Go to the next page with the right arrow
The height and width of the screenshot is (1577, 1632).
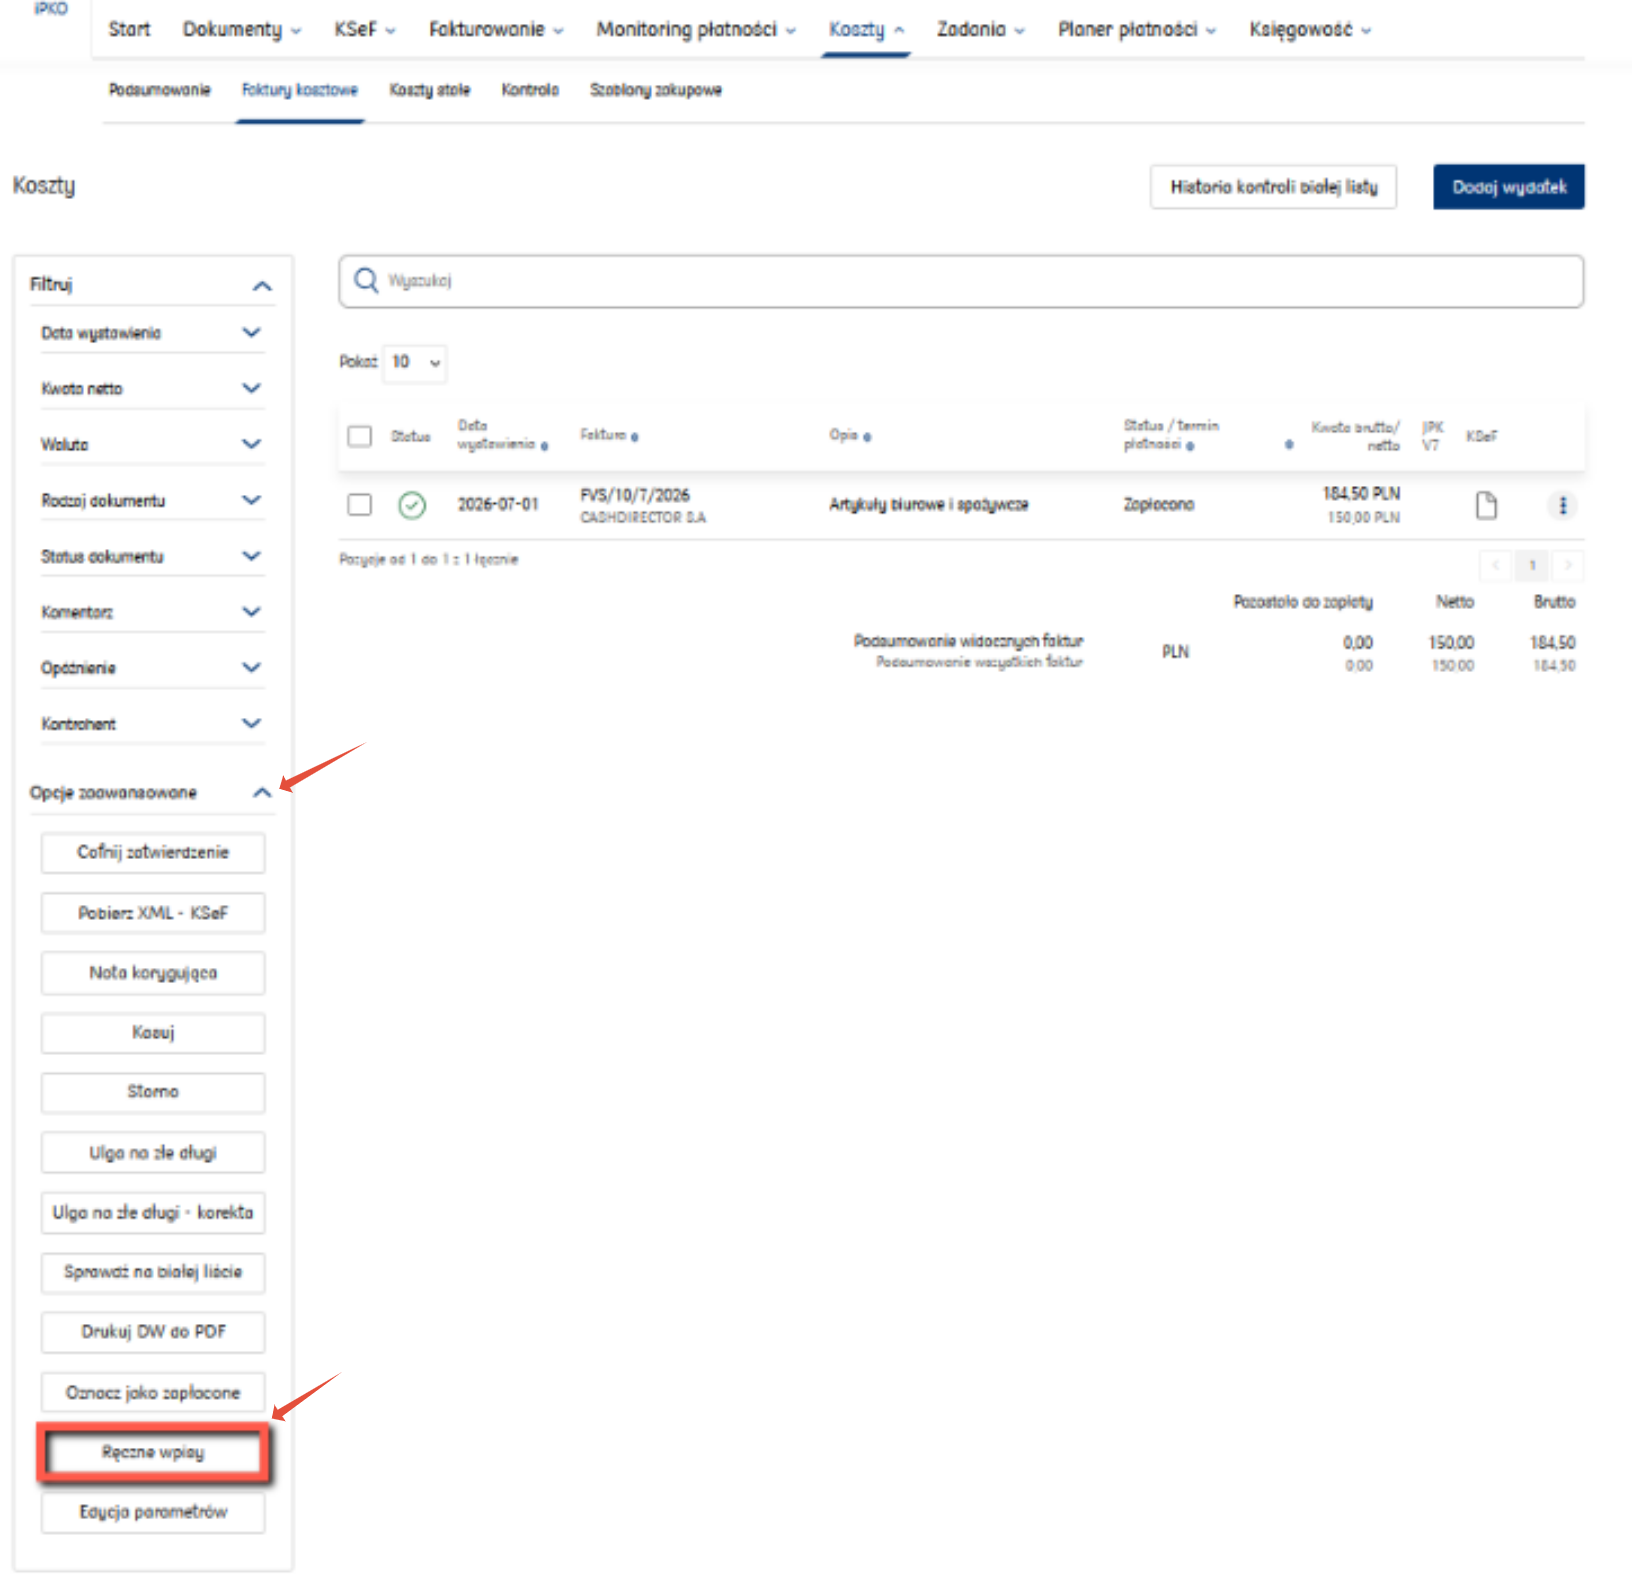tap(1568, 565)
